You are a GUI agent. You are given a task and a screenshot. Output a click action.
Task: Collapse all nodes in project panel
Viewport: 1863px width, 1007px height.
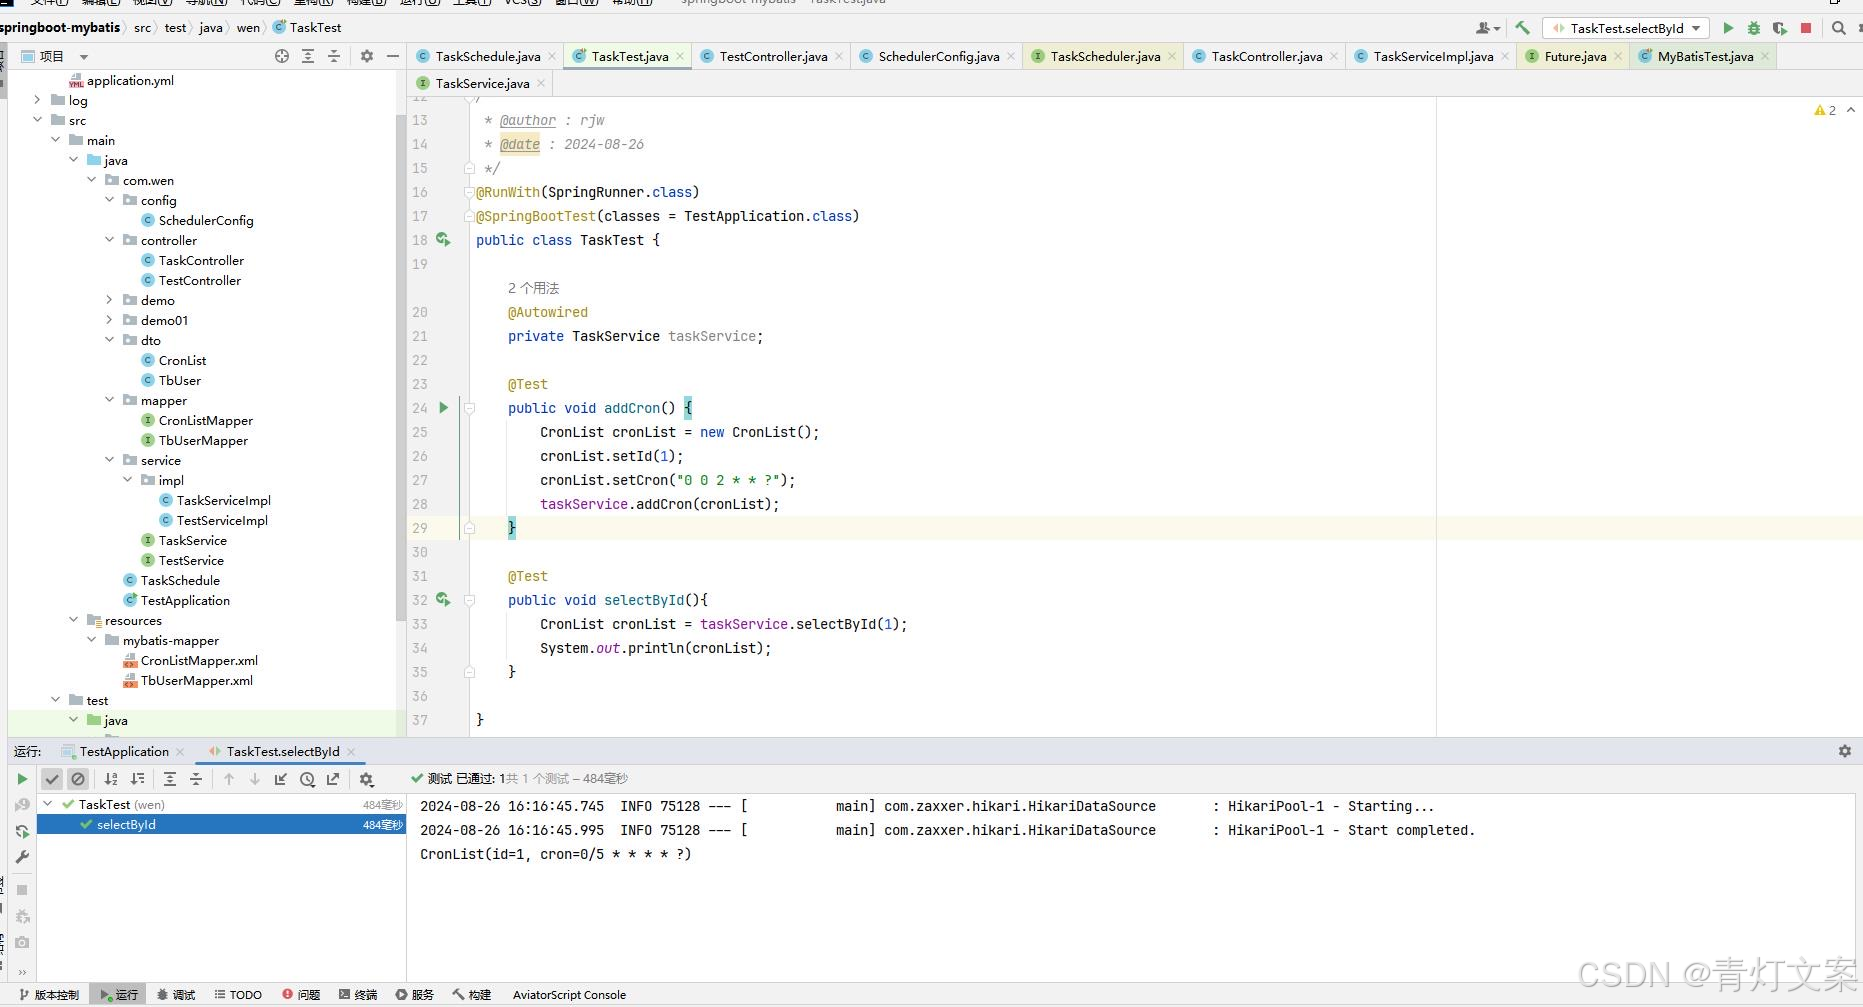tap(334, 56)
